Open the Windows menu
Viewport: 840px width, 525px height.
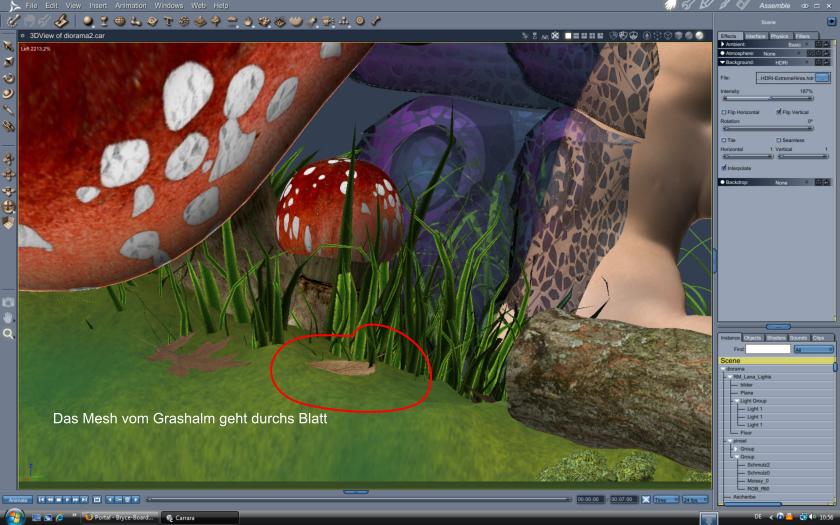pos(169,5)
